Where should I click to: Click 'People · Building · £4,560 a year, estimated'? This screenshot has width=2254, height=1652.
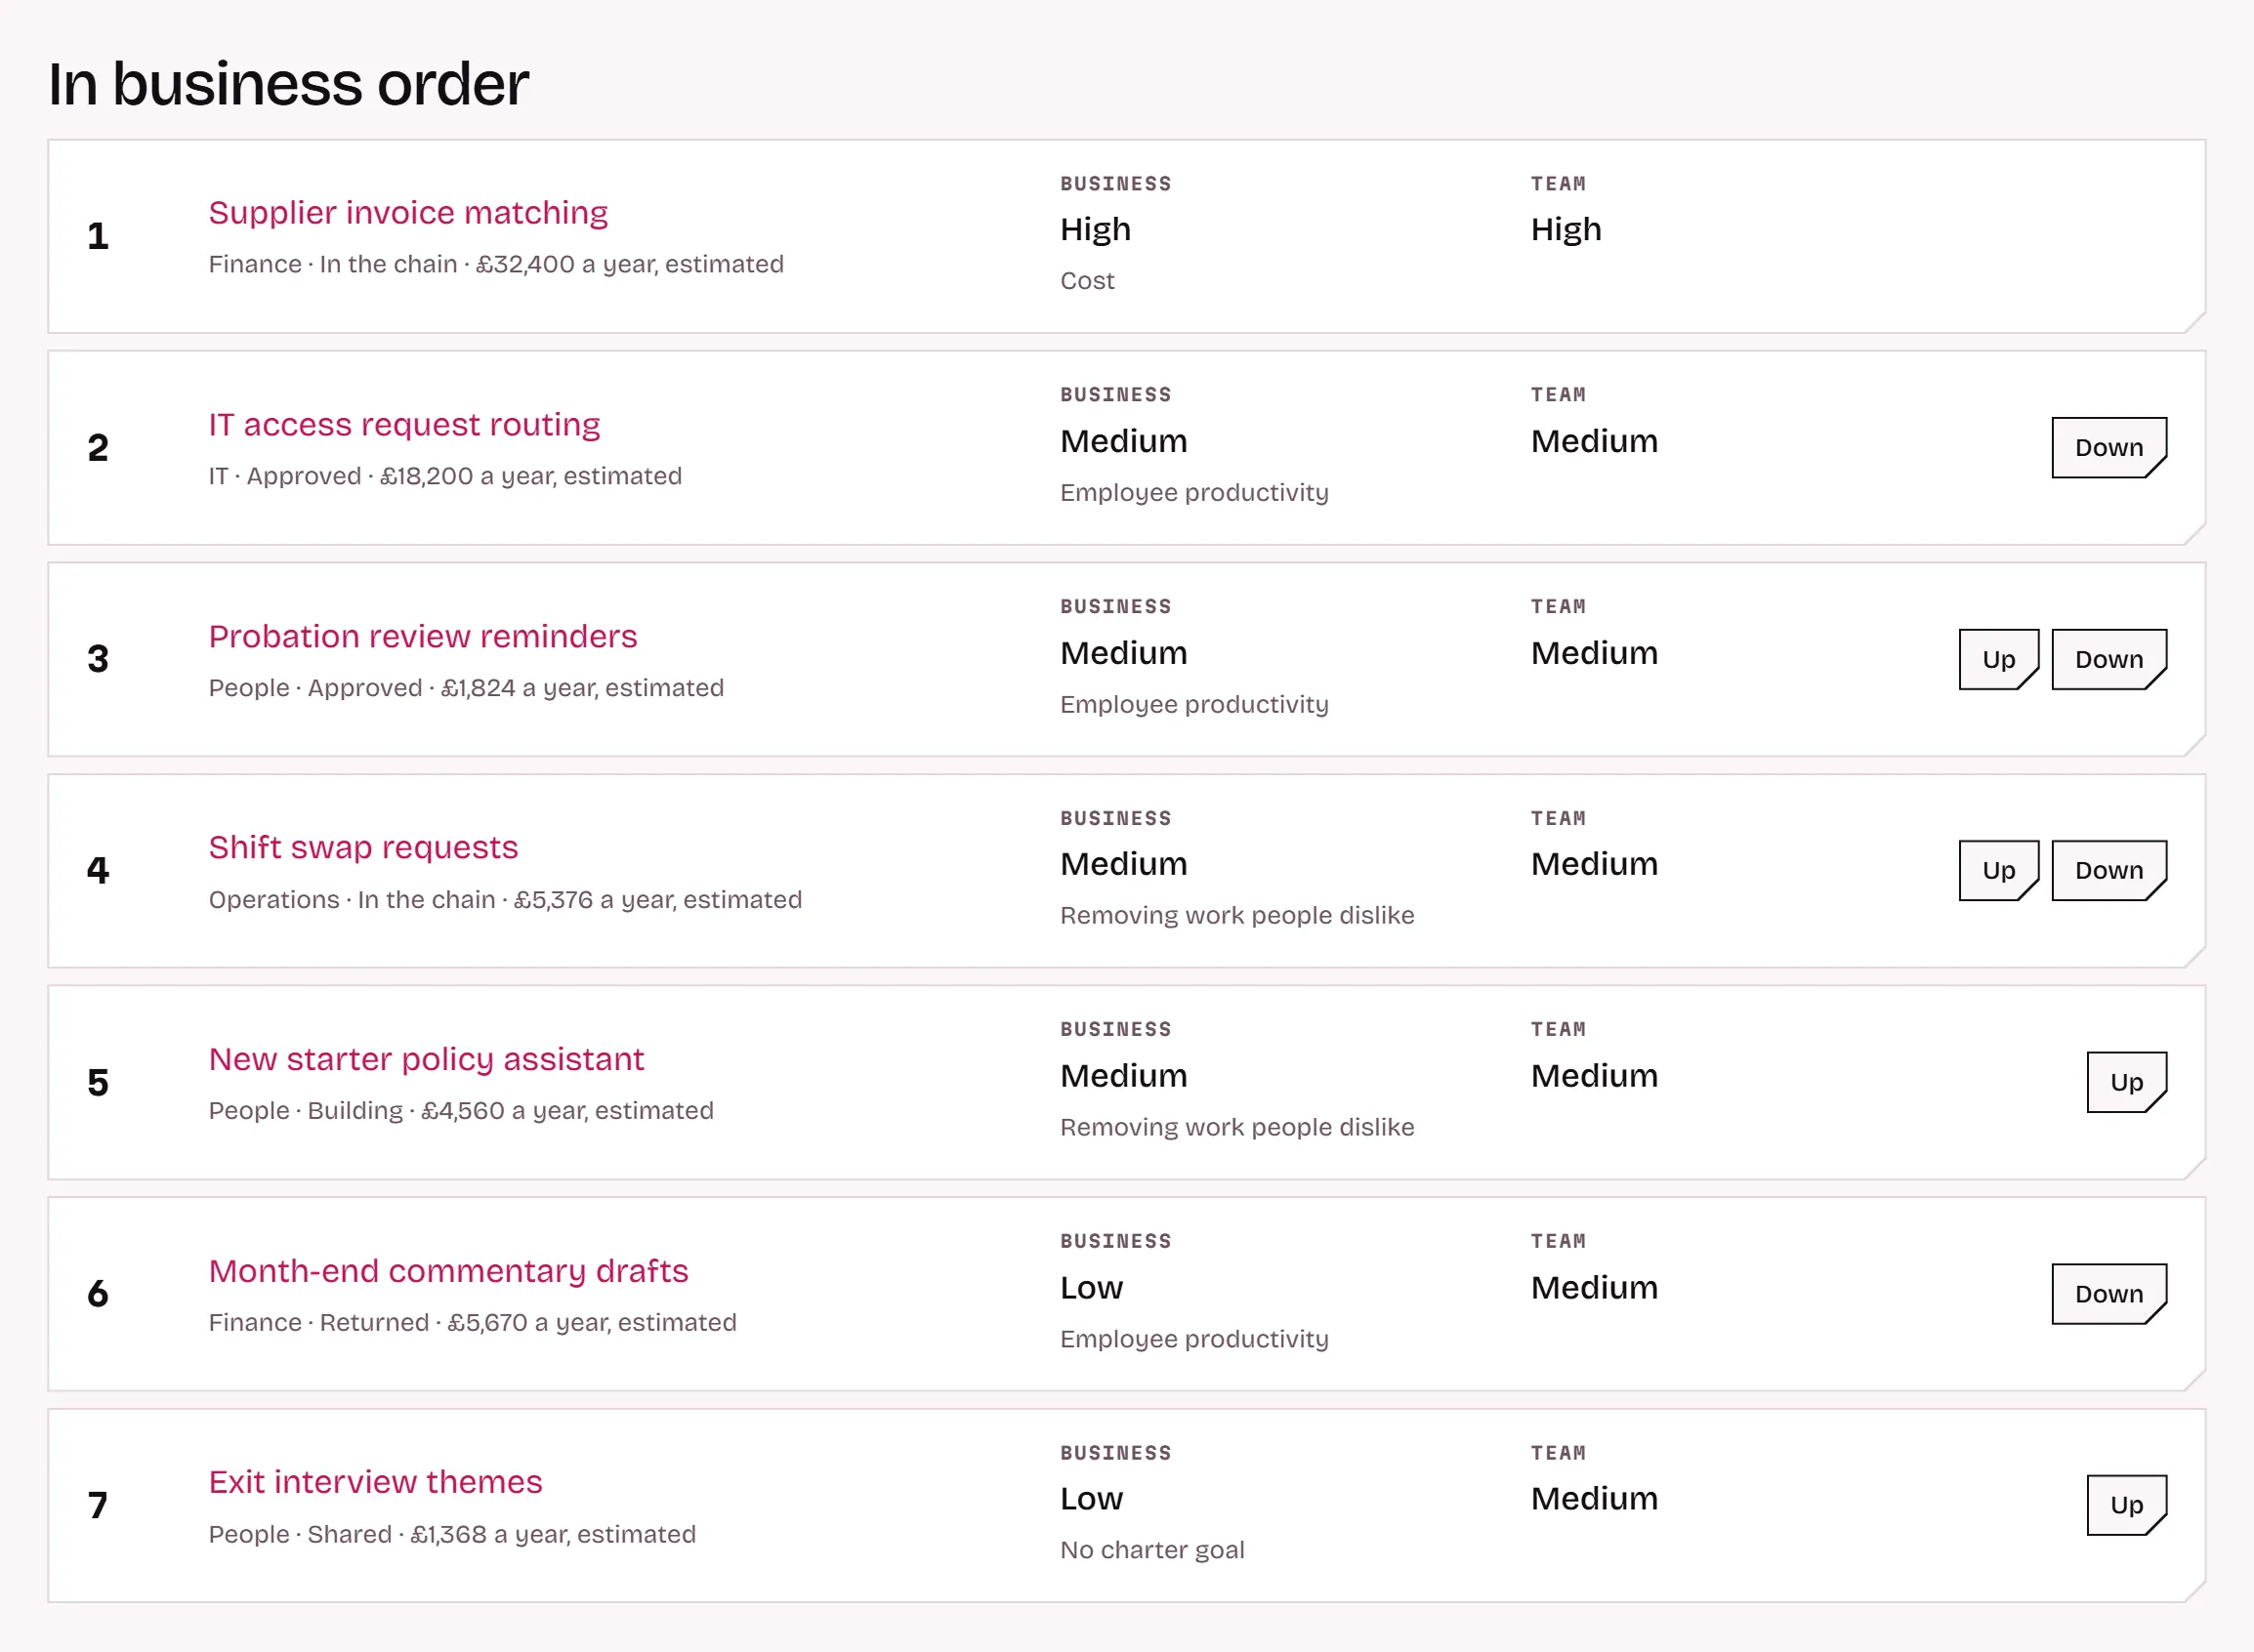461,1112
